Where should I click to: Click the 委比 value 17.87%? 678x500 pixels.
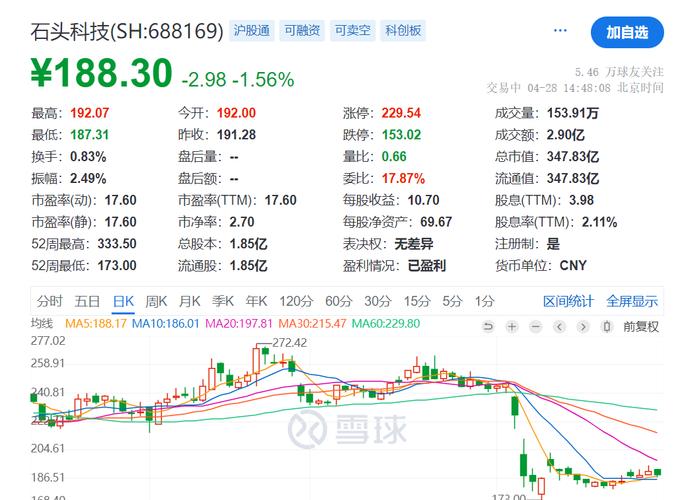(403, 178)
